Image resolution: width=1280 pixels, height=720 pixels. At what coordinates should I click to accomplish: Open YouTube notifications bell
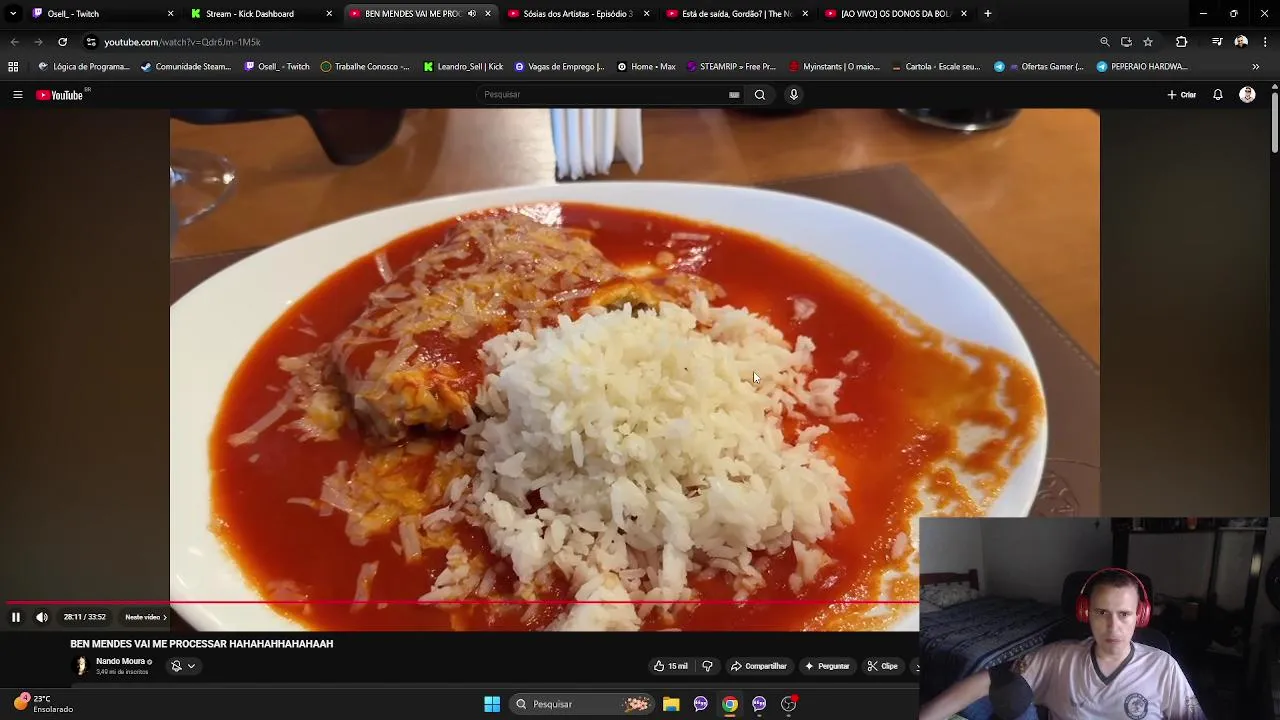point(1218,95)
